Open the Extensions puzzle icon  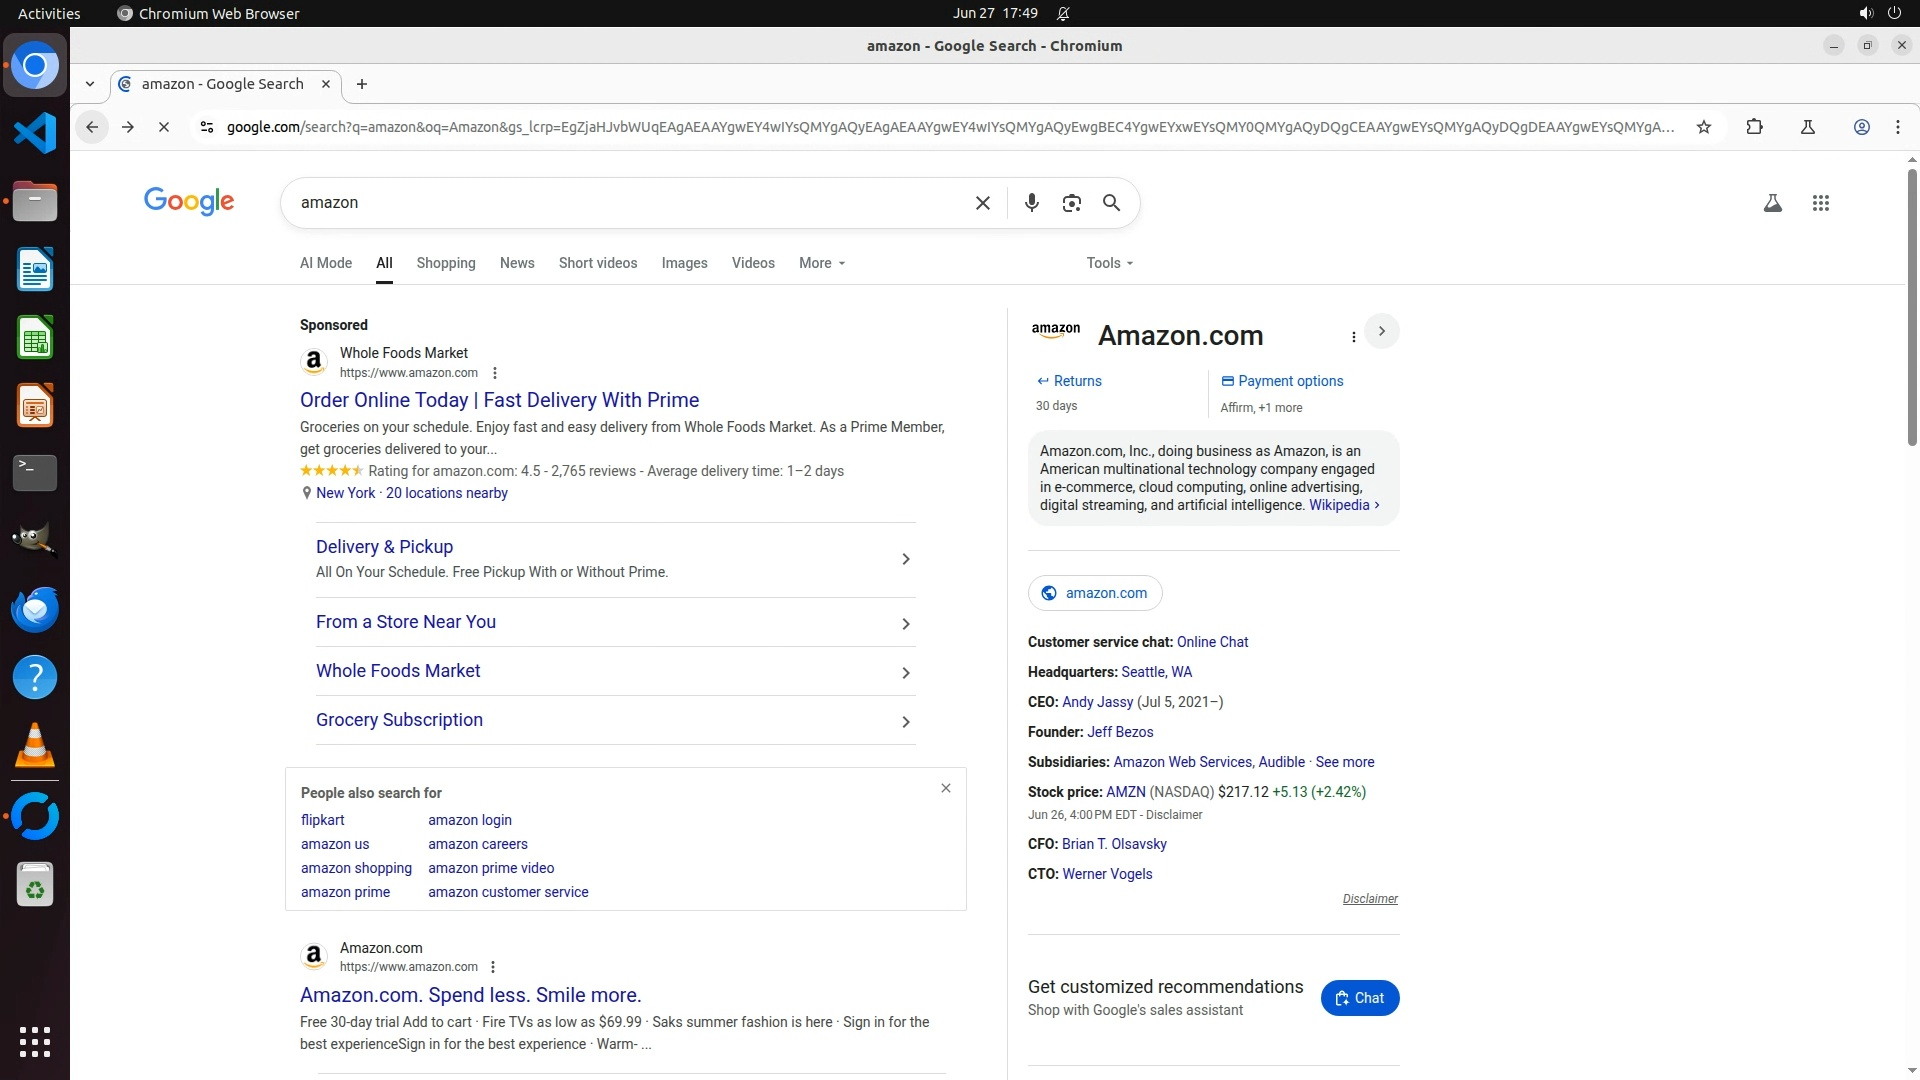click(1754, 127)
